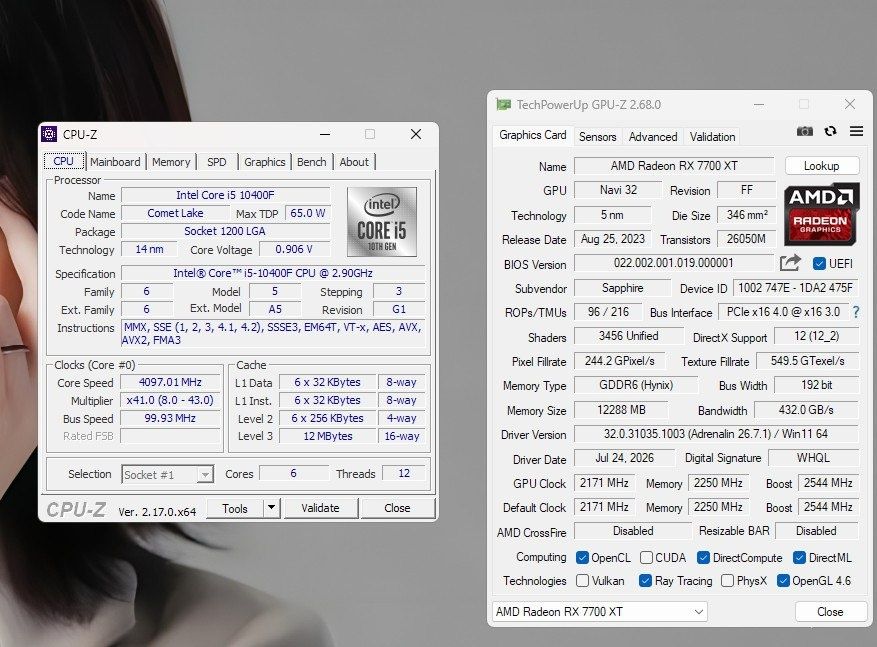Viewport: 877px width, 647px height.
Task: Click the CPU Name field Intel Core i5 10400F
Action: click(x=225, y=195)
